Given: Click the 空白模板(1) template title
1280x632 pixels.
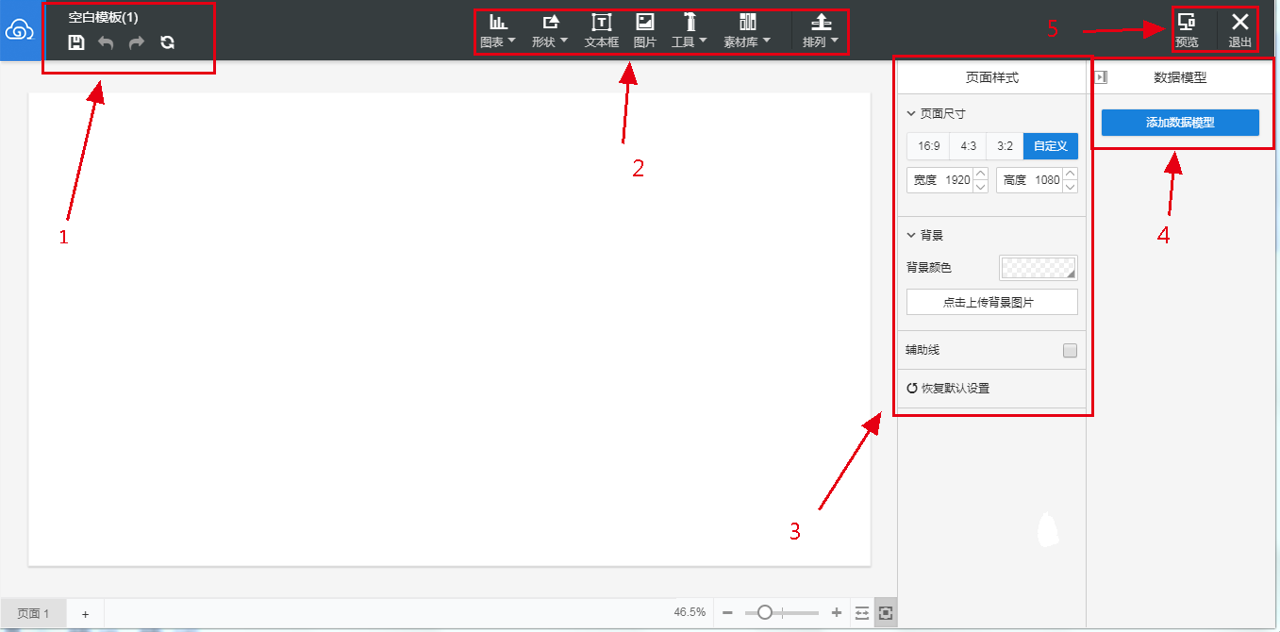Looking at the screenshot, I should point(103,17).
